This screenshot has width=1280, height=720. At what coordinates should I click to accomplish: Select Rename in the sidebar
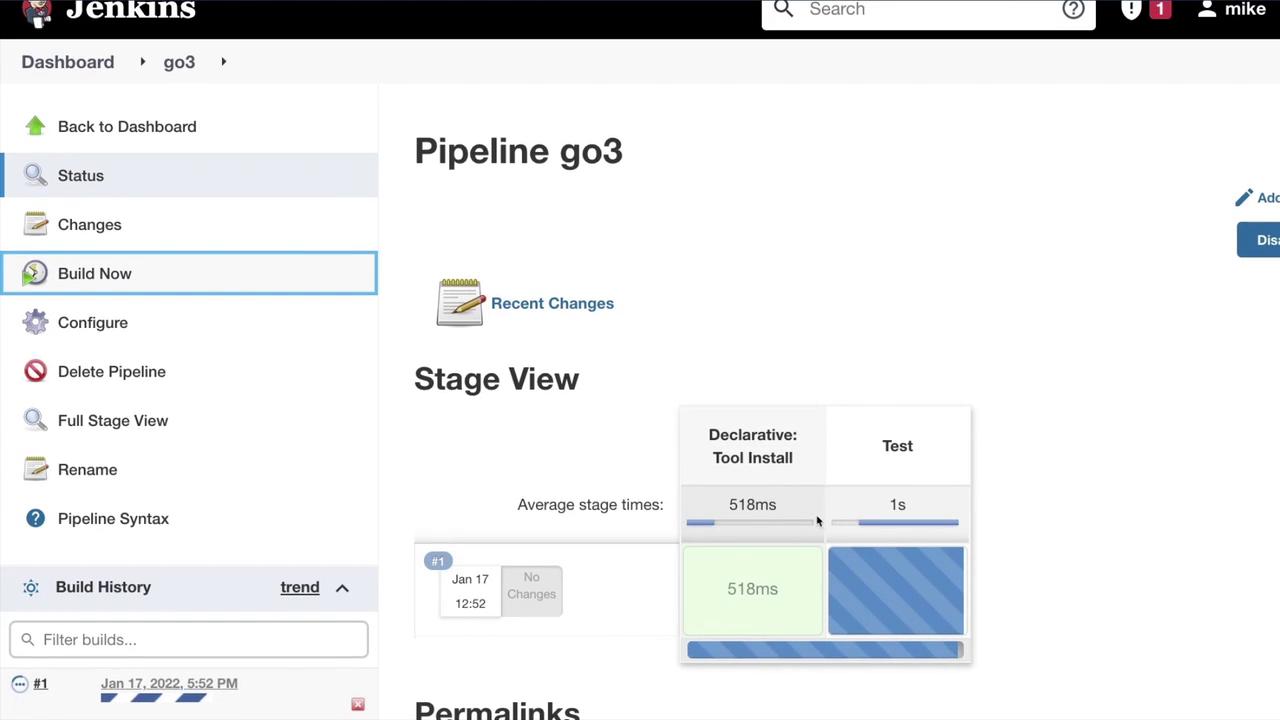pyautogui.click(x=87, y=469)
